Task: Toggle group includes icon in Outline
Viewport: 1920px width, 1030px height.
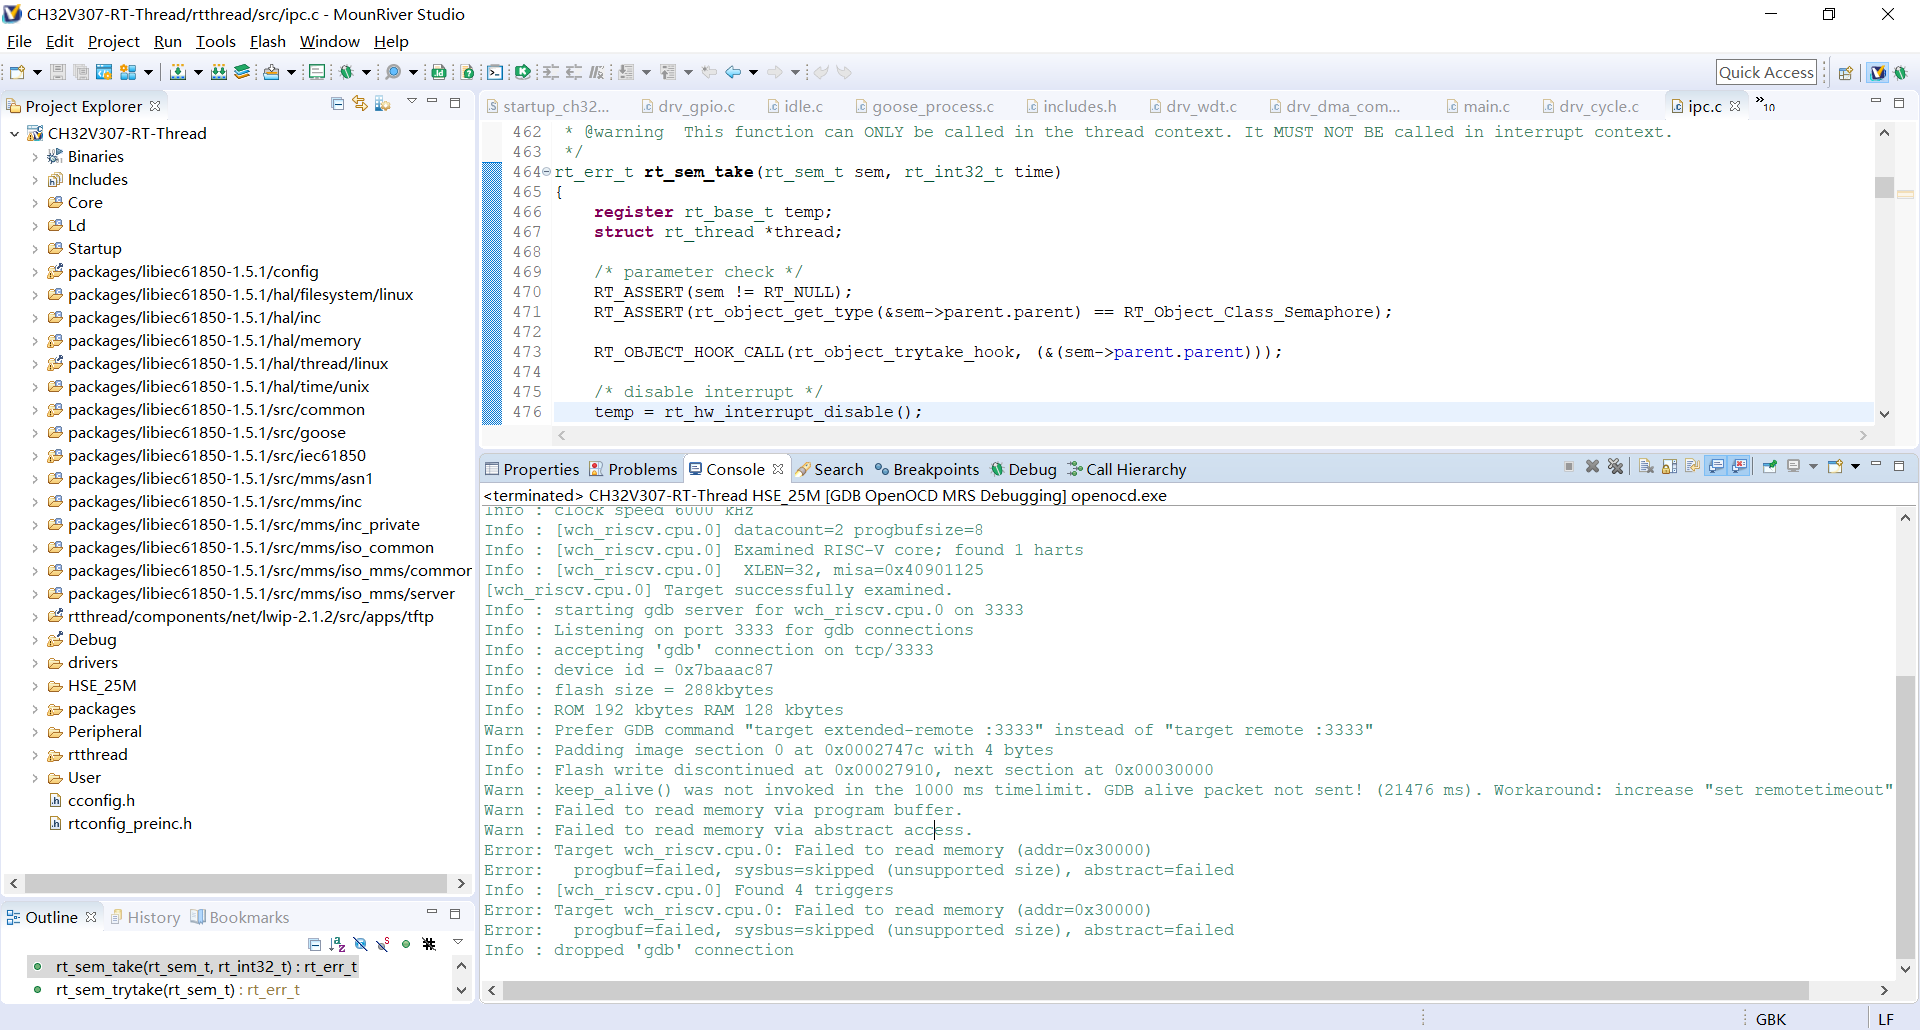Action: point(429,944)
